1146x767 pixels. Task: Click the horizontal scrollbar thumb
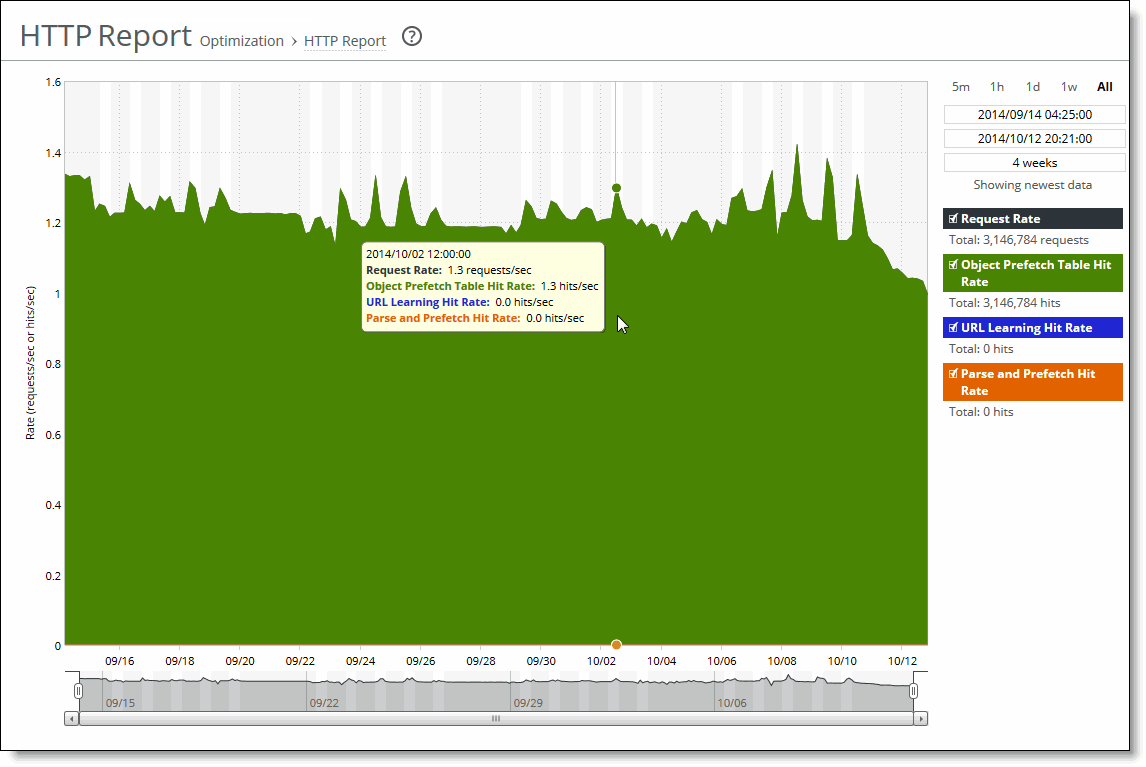coord(495,719)
